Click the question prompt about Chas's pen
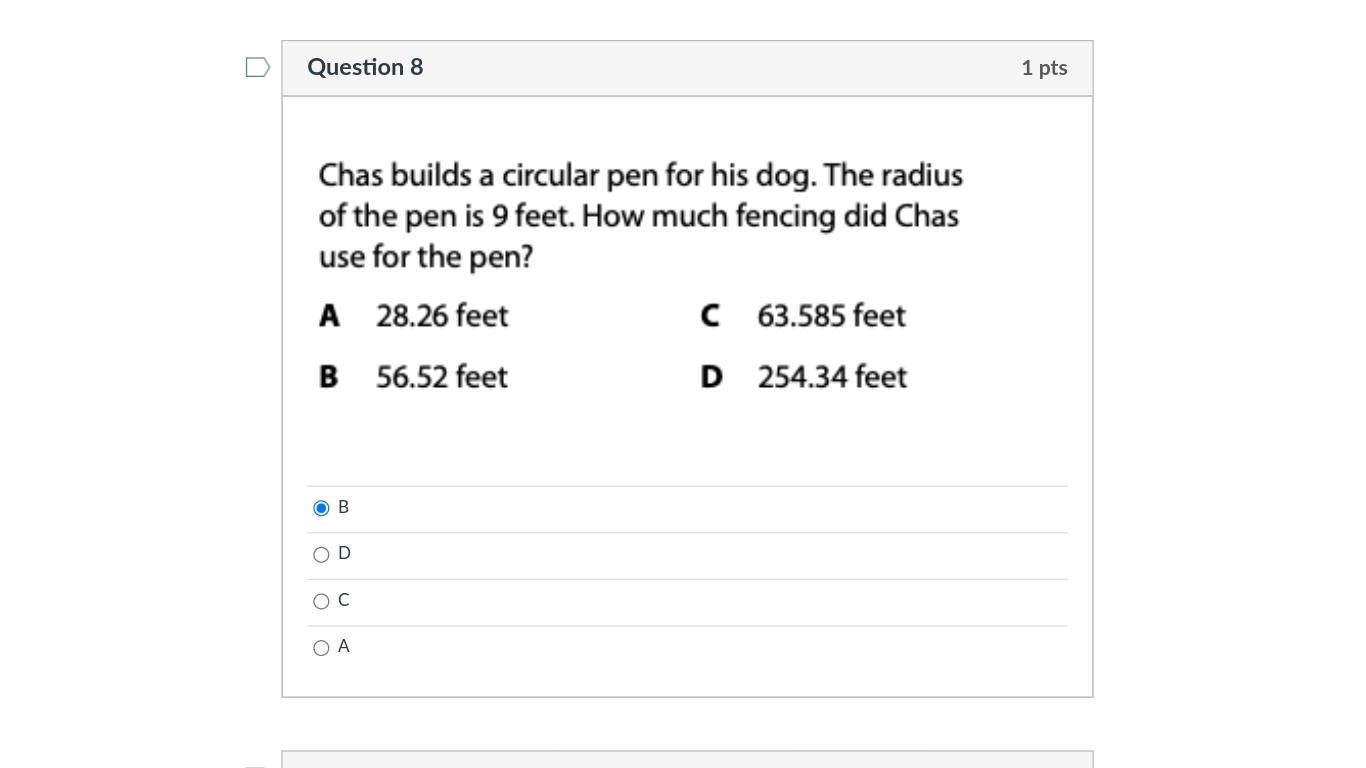 [x=640, y=216]
